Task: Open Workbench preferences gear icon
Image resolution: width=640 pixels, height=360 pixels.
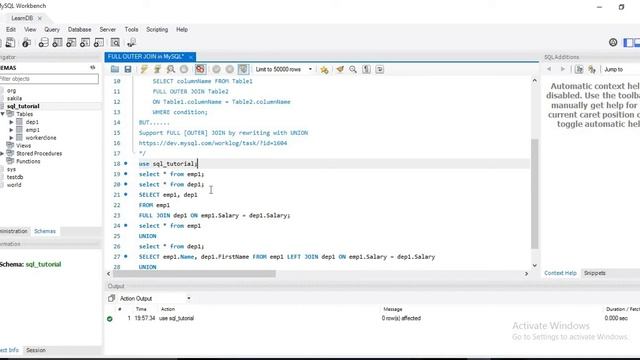Action: (613, 42)
